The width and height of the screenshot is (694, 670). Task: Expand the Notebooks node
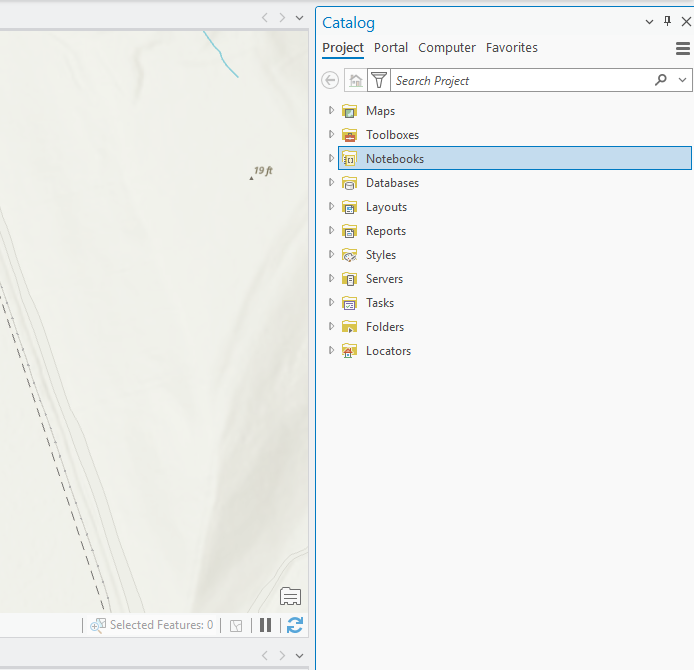(x=331, y=158)
